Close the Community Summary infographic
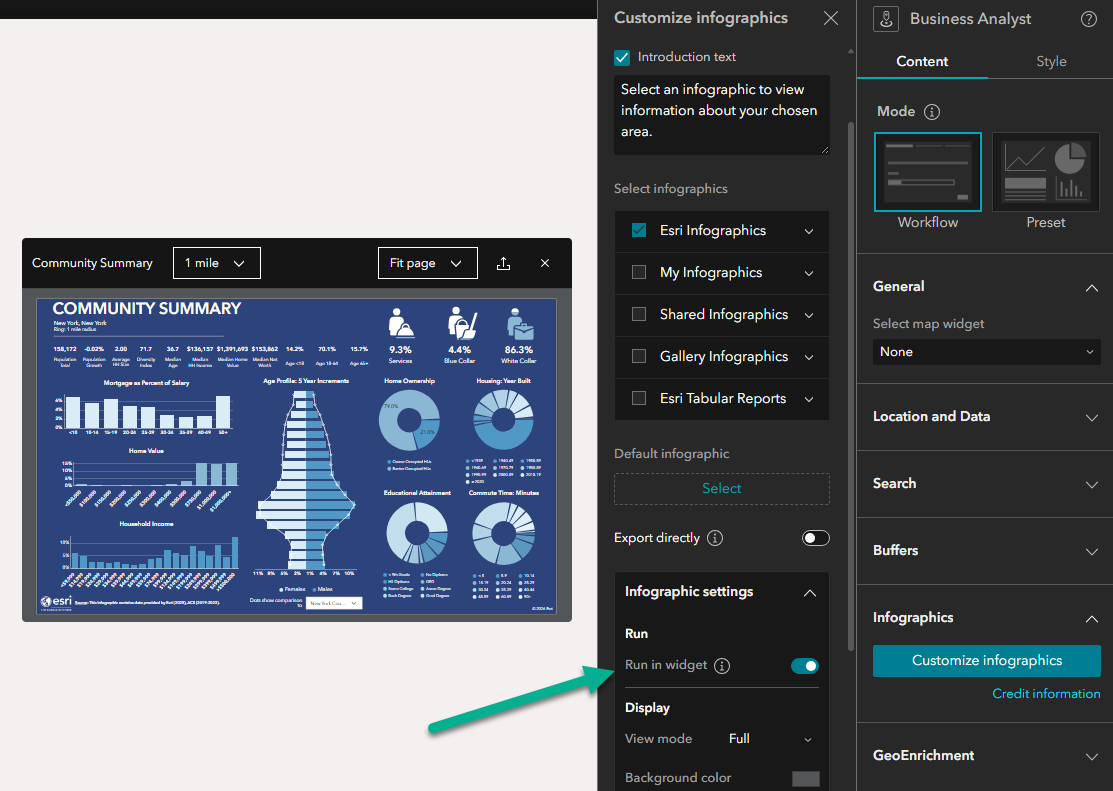1113x791 pixels. [x=545, y=263]
